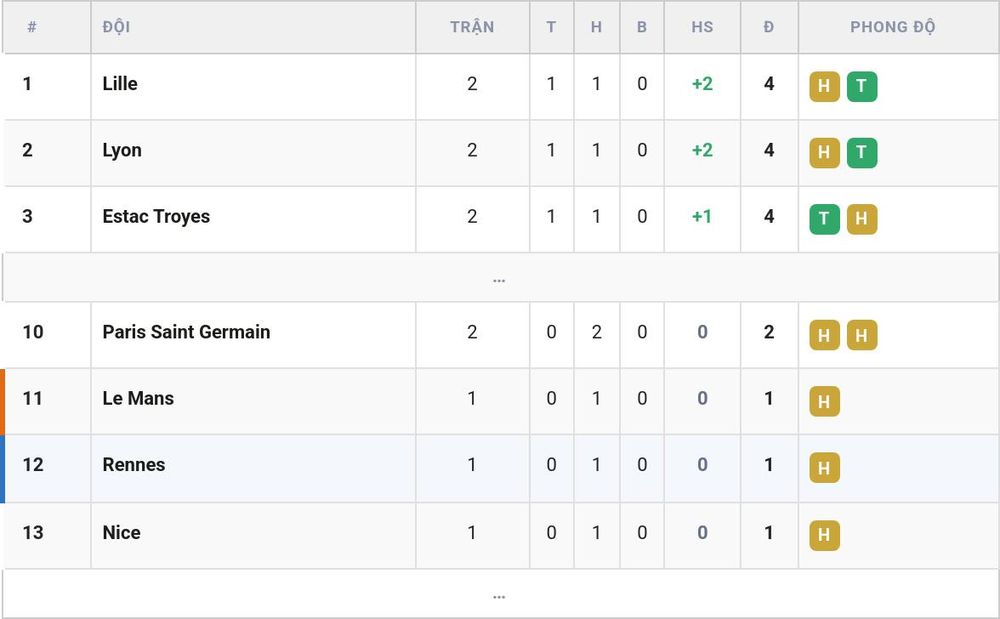Open the Rennes team link
The width and height of the screenshot is (1000, 619).
pos(134,465)
